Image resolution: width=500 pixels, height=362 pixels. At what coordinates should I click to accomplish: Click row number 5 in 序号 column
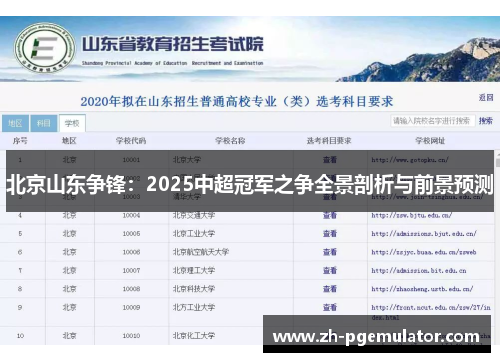pyautogui.click(x=20, y=234)
